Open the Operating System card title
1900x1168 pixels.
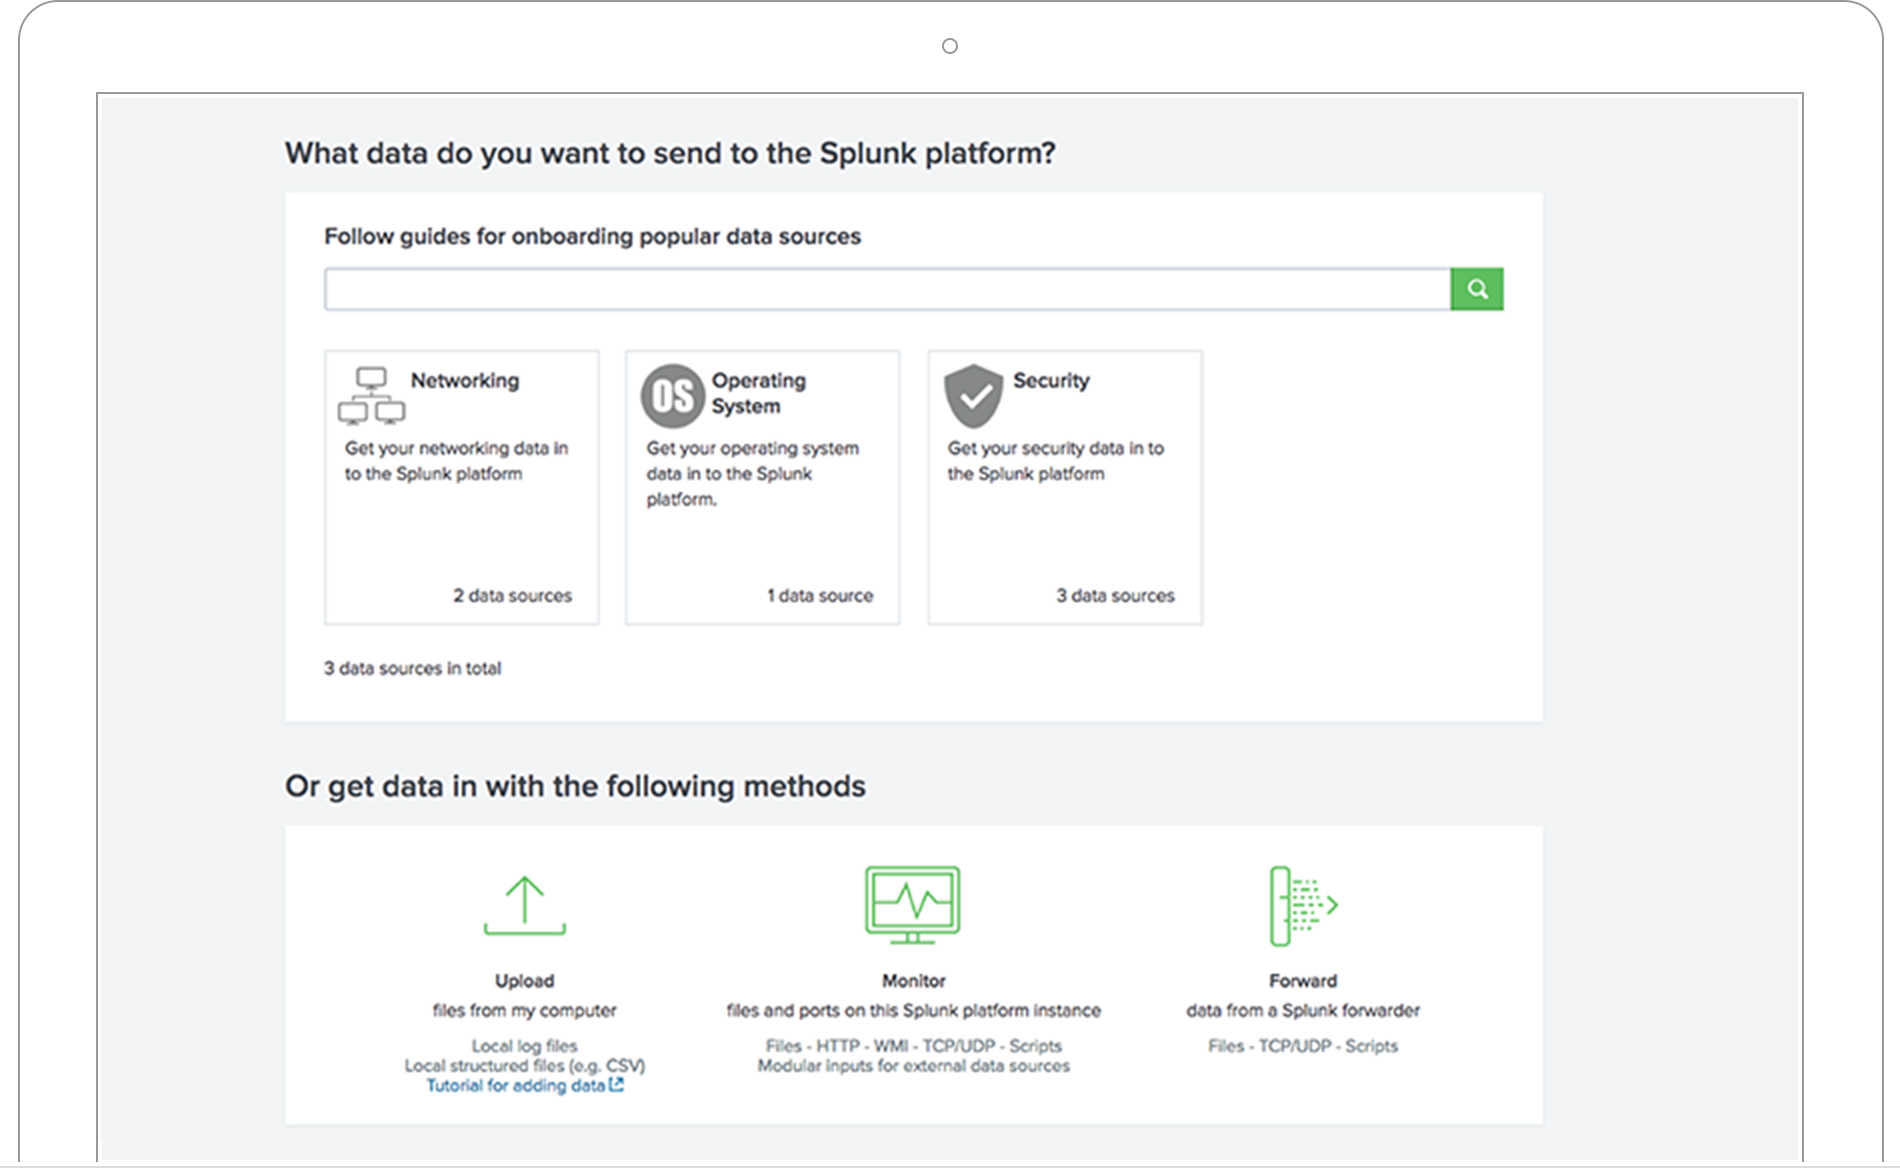(x=759, y=393)
